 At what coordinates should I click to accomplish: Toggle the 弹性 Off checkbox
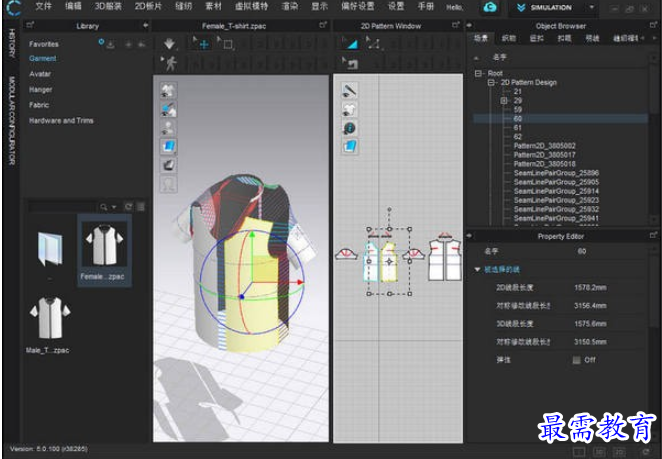pyautogui.click(x=576, y=360)
